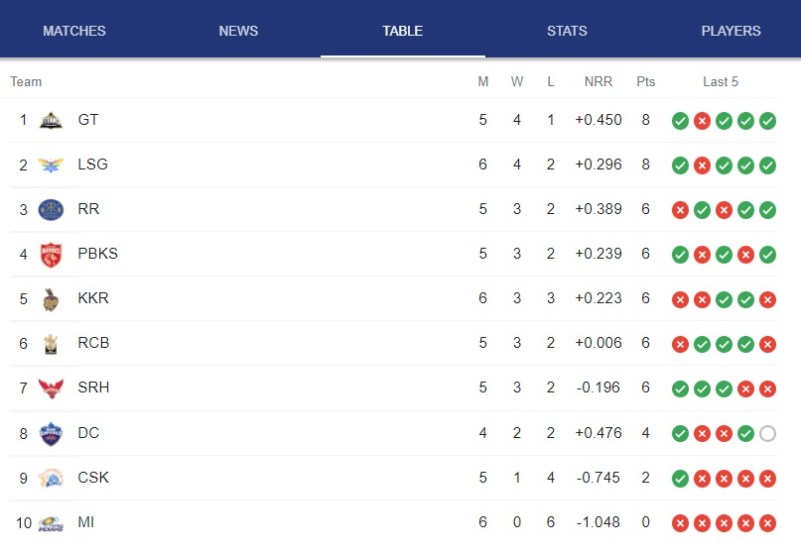Click the DC team logo

pyautogui.click(x=51, y=433)
